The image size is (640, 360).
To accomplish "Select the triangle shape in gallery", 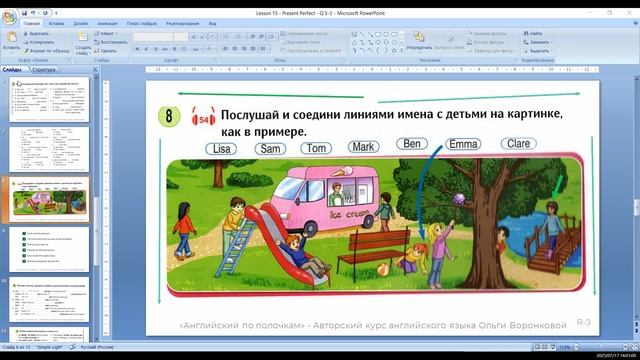I will [354, 42].
